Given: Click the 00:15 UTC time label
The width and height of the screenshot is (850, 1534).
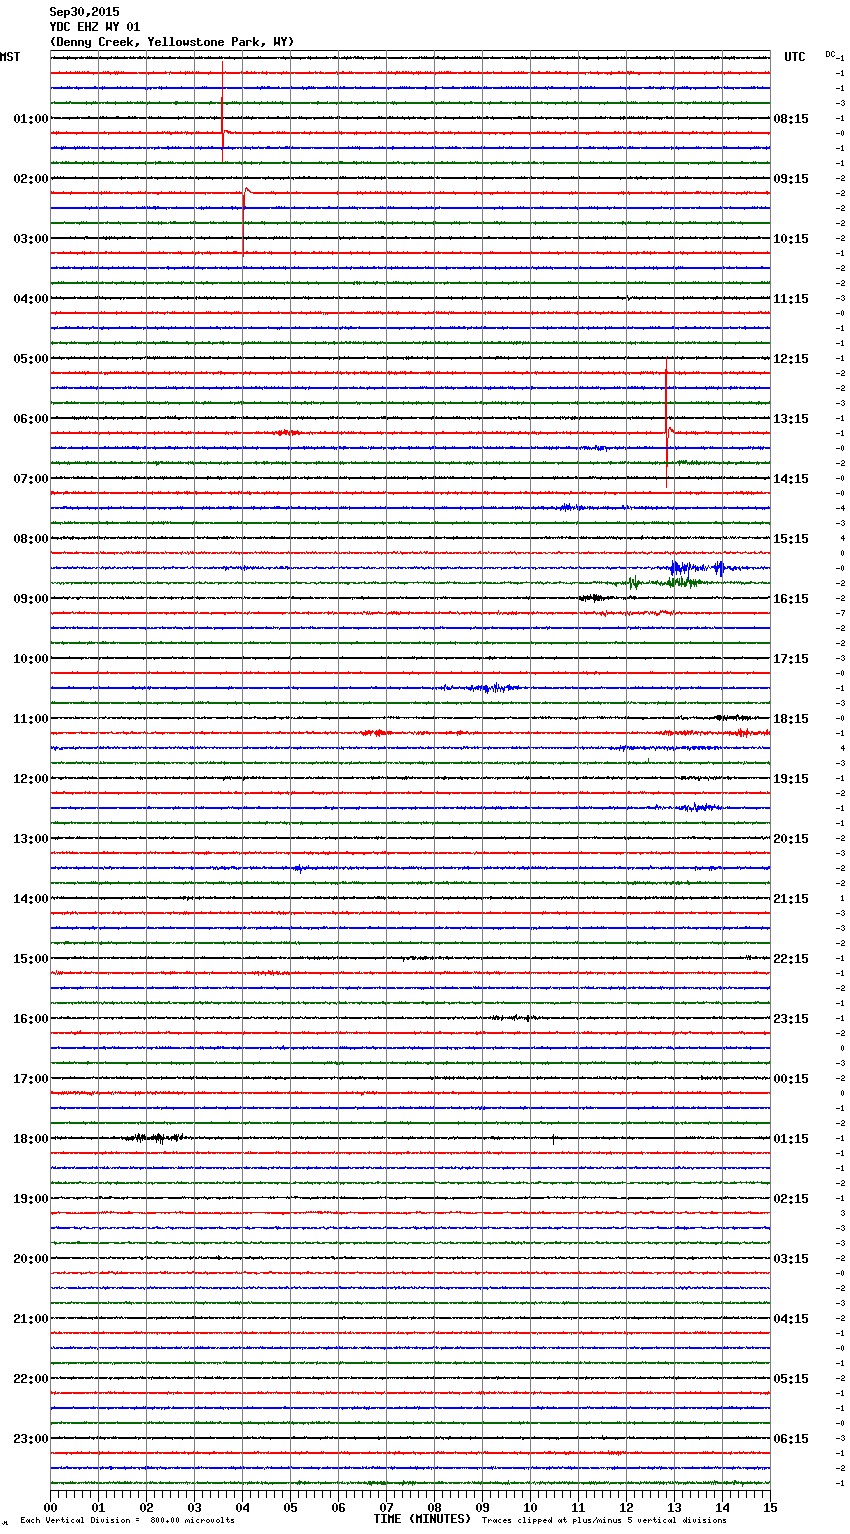Looking at the screenshot, I should click(x=791, y=1079).
